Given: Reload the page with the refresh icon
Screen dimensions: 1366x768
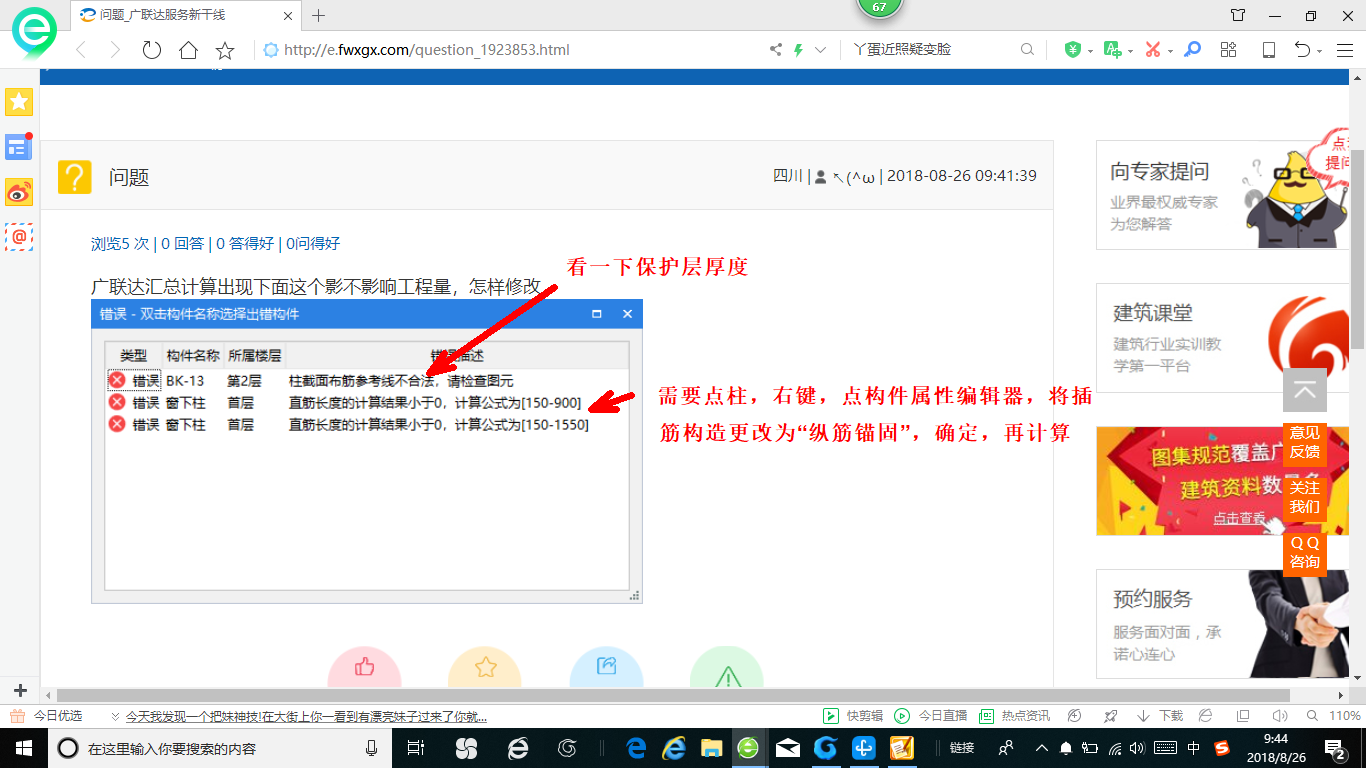Looking at the screenshot, I should [152, 50].
